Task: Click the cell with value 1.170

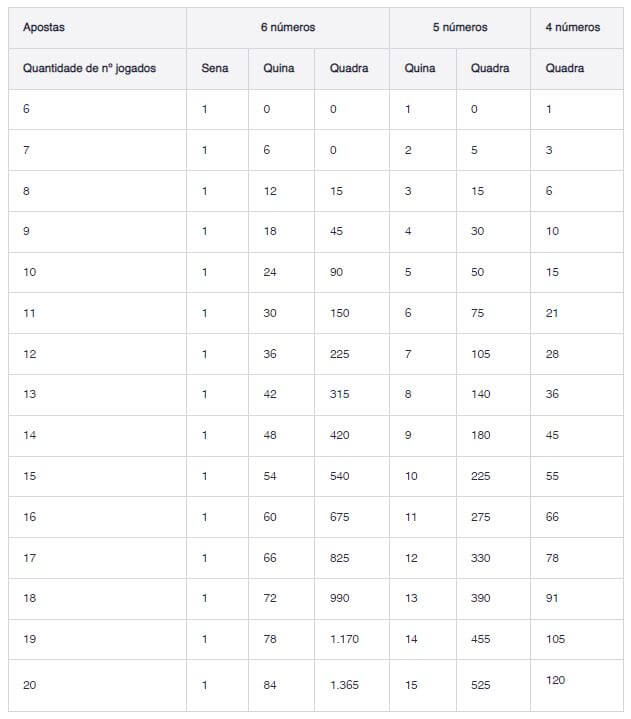Action: [x=344, y=639]
